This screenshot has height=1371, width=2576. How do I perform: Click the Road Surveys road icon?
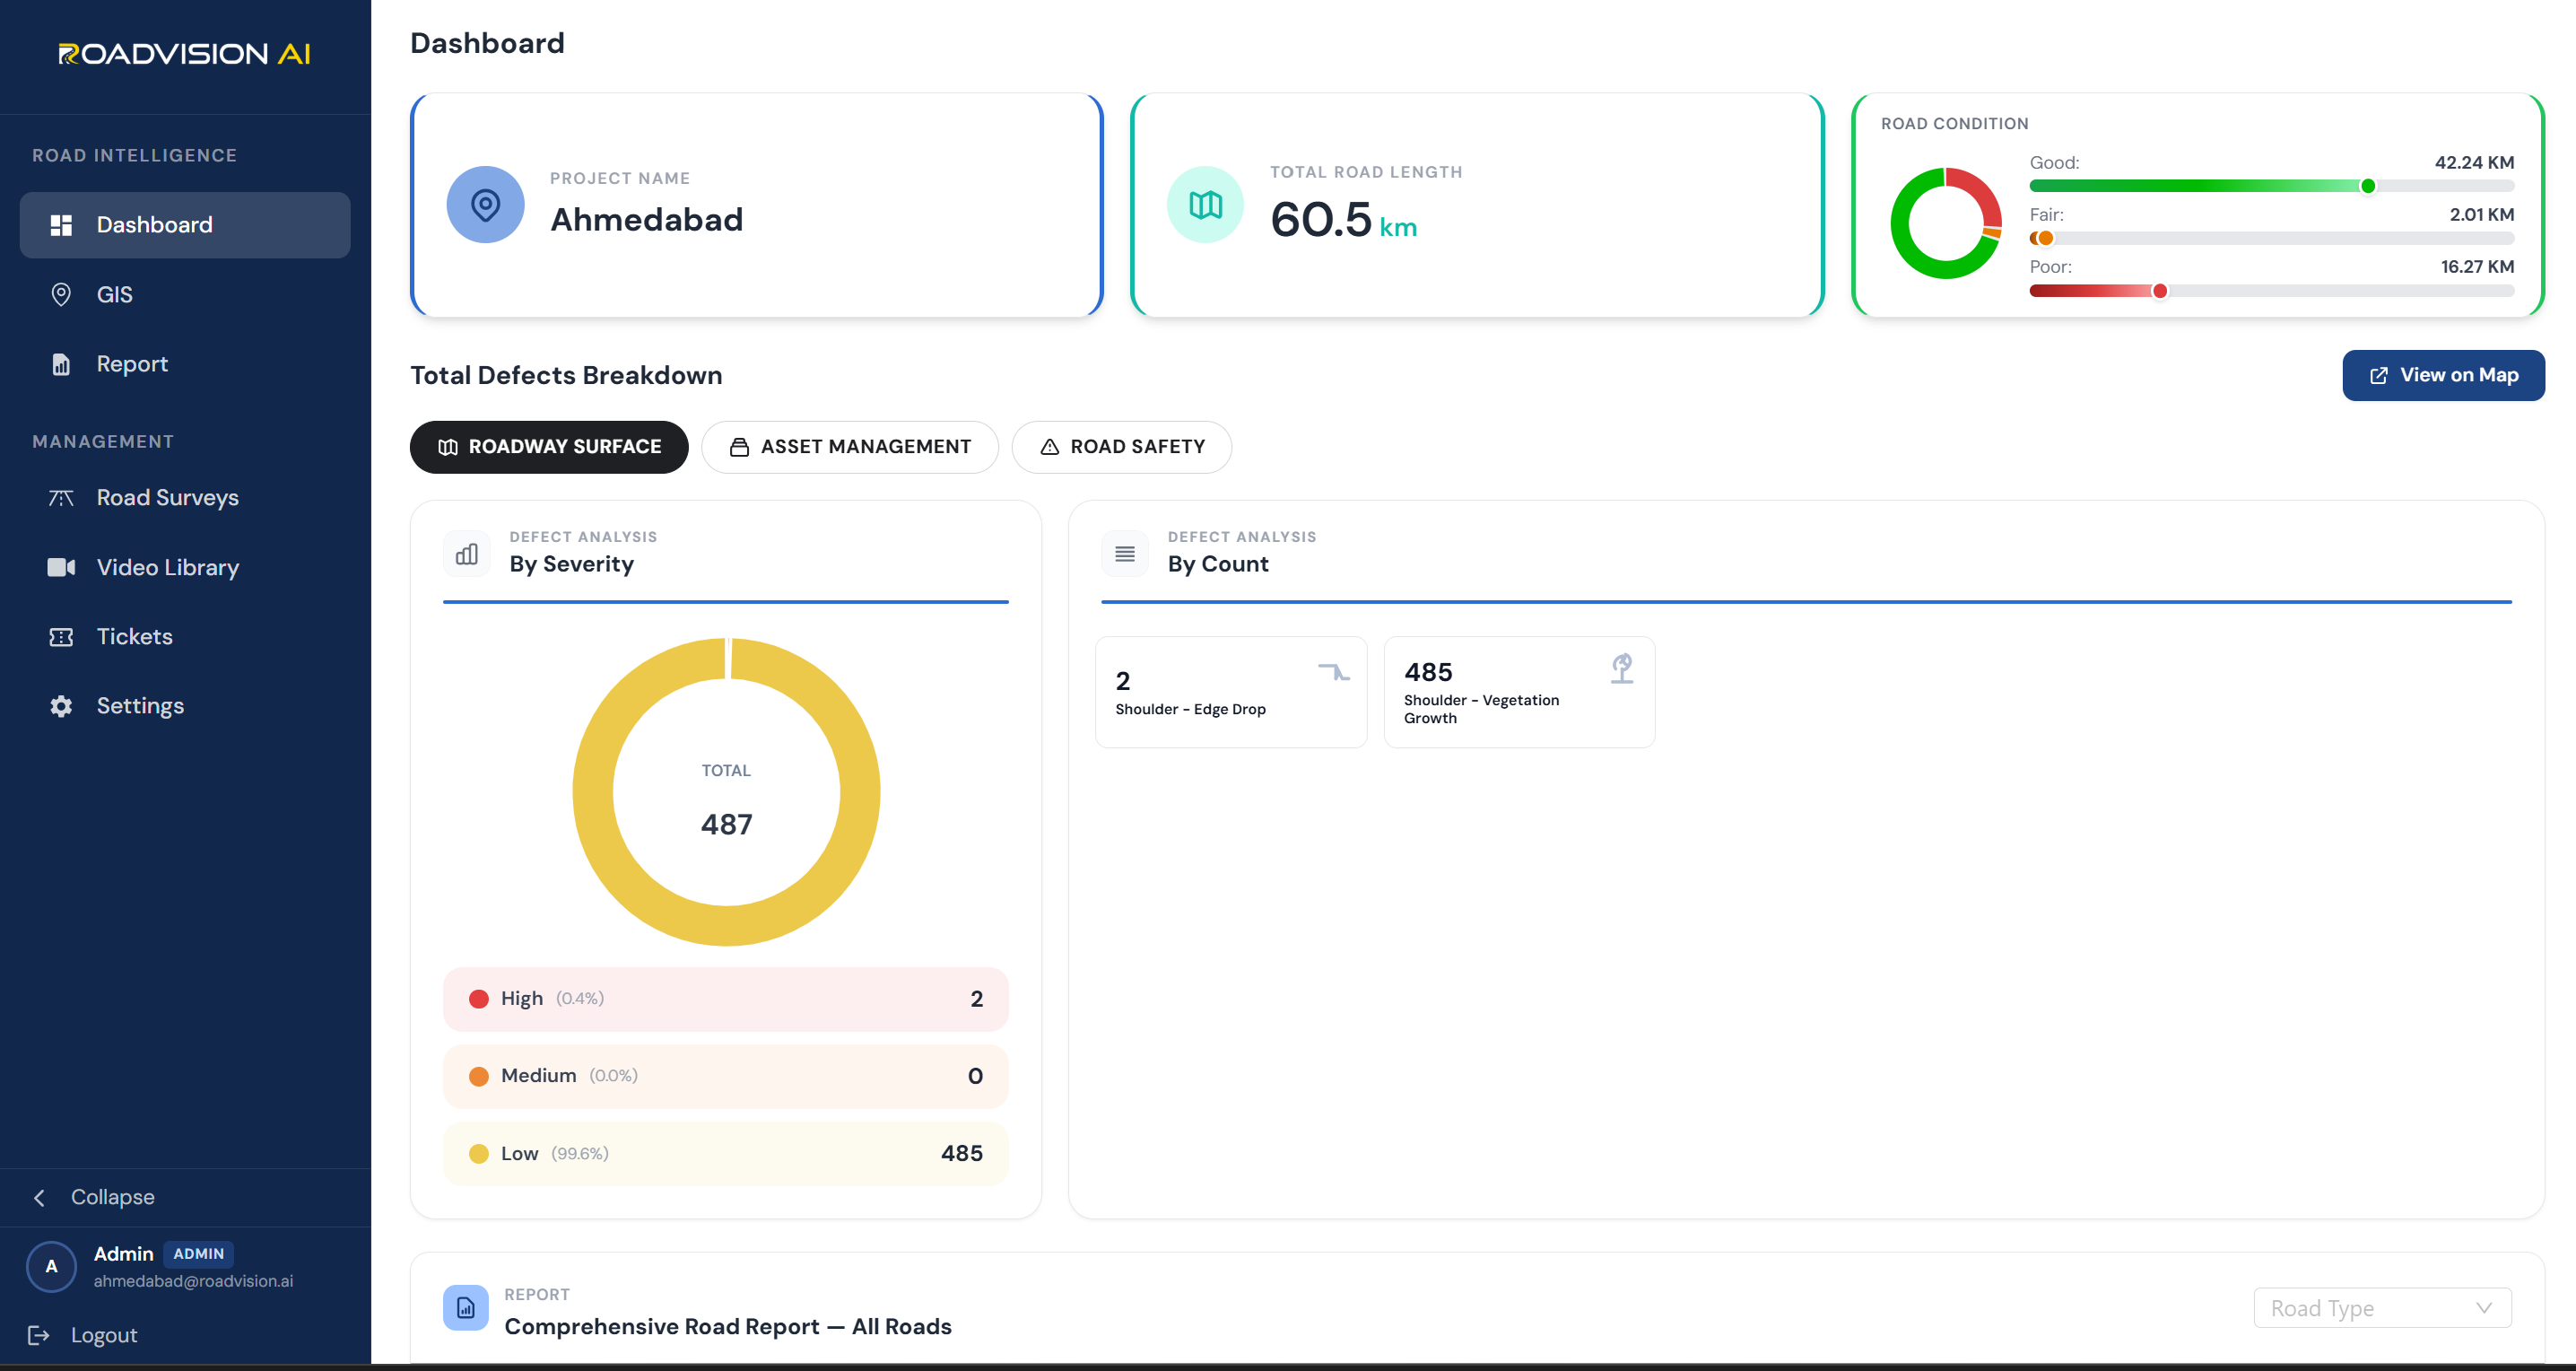(x=61, y=498)
